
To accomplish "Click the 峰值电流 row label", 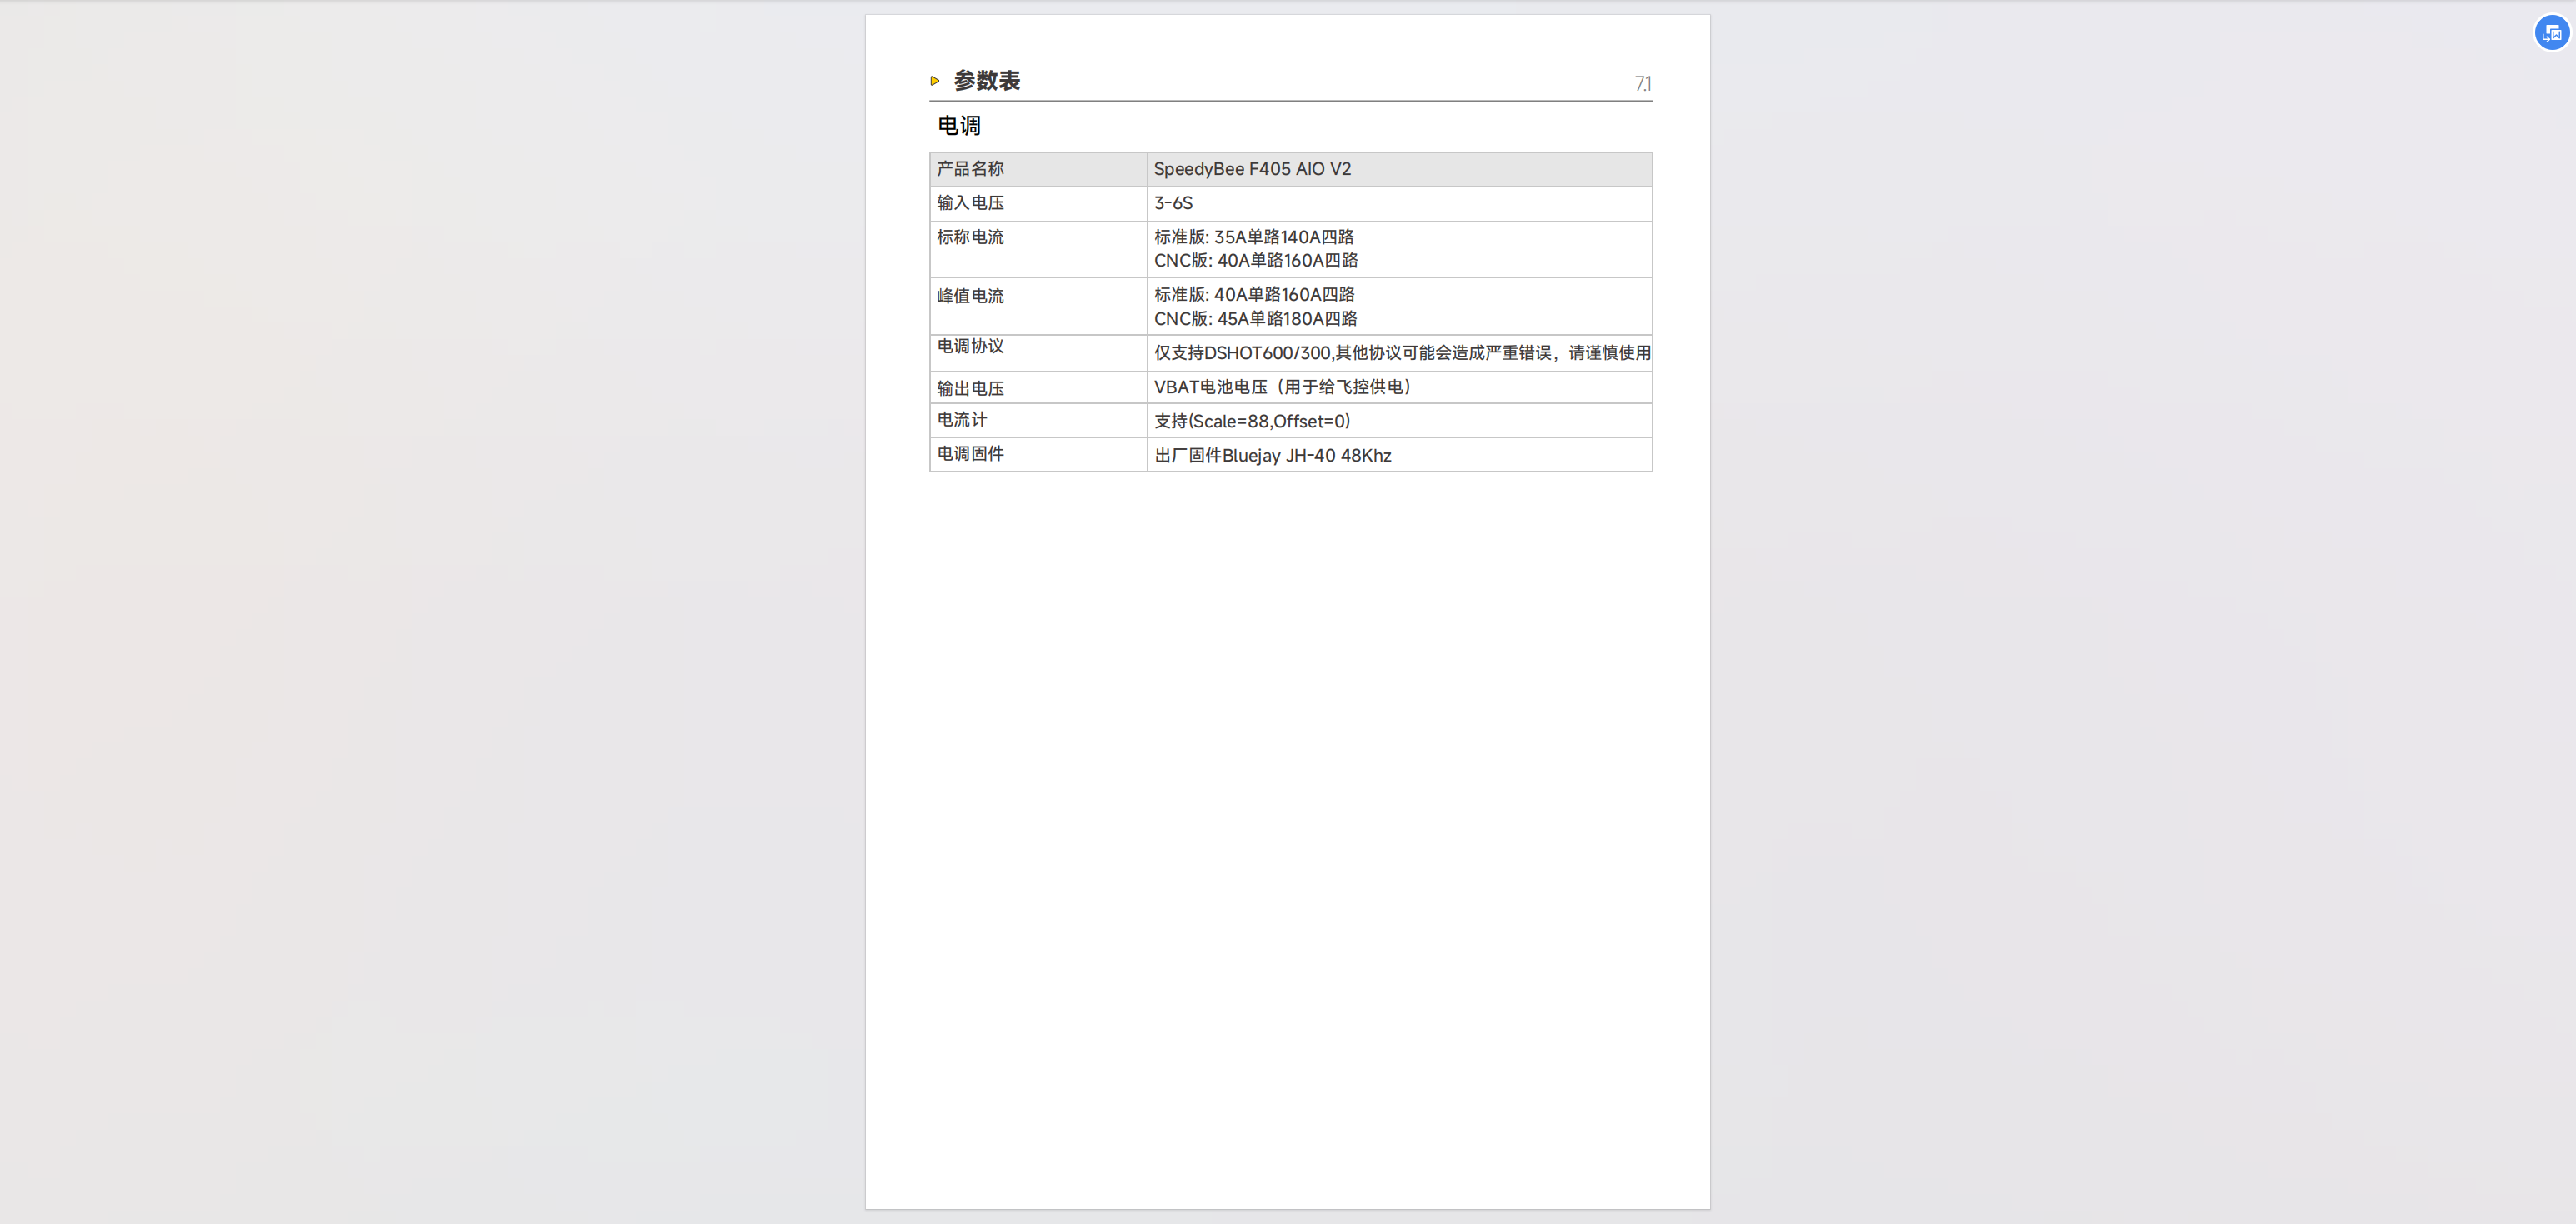I will pos(970,296).
